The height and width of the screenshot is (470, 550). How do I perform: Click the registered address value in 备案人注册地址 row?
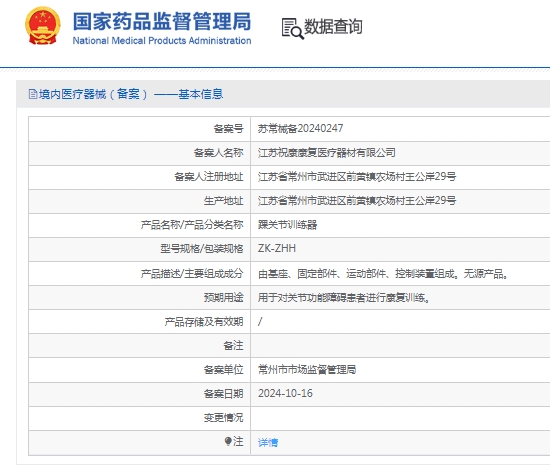pyautogui.click(x=357, y=176)
